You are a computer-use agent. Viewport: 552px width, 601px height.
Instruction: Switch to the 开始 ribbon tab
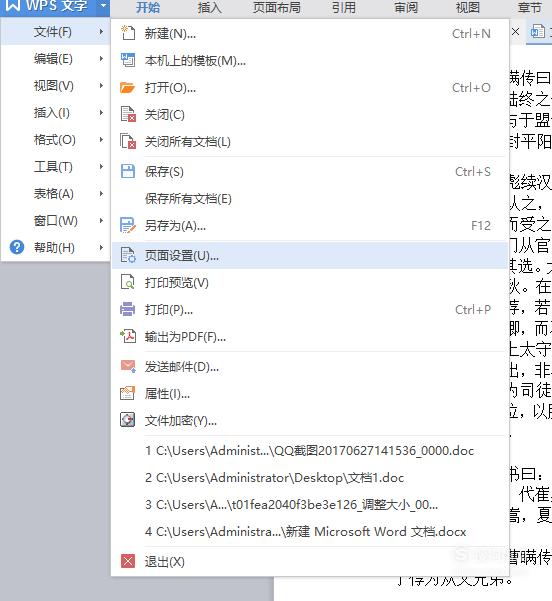pyautogui.click(x=148, y=7)
